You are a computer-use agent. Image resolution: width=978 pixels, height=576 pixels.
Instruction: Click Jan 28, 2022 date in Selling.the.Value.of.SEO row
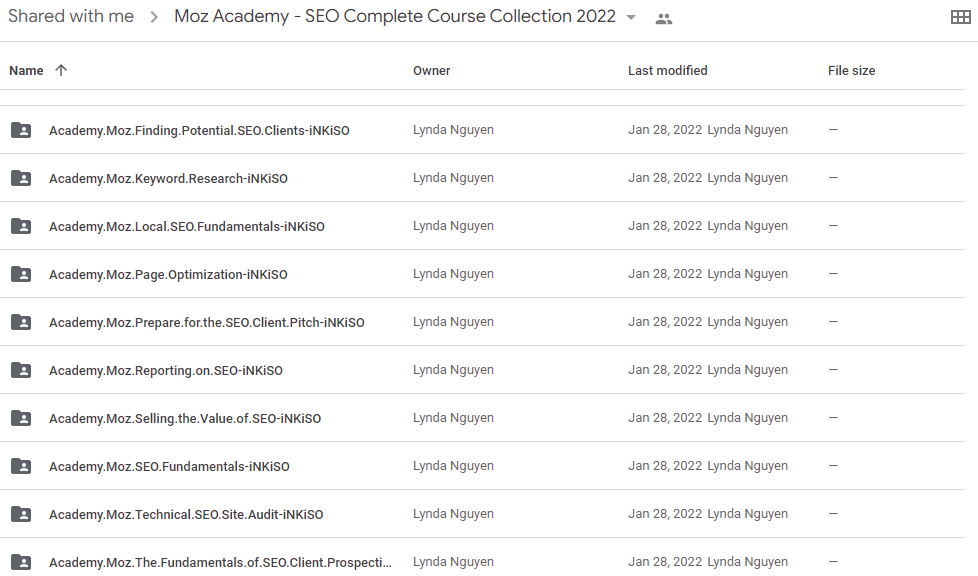point(665,418)
